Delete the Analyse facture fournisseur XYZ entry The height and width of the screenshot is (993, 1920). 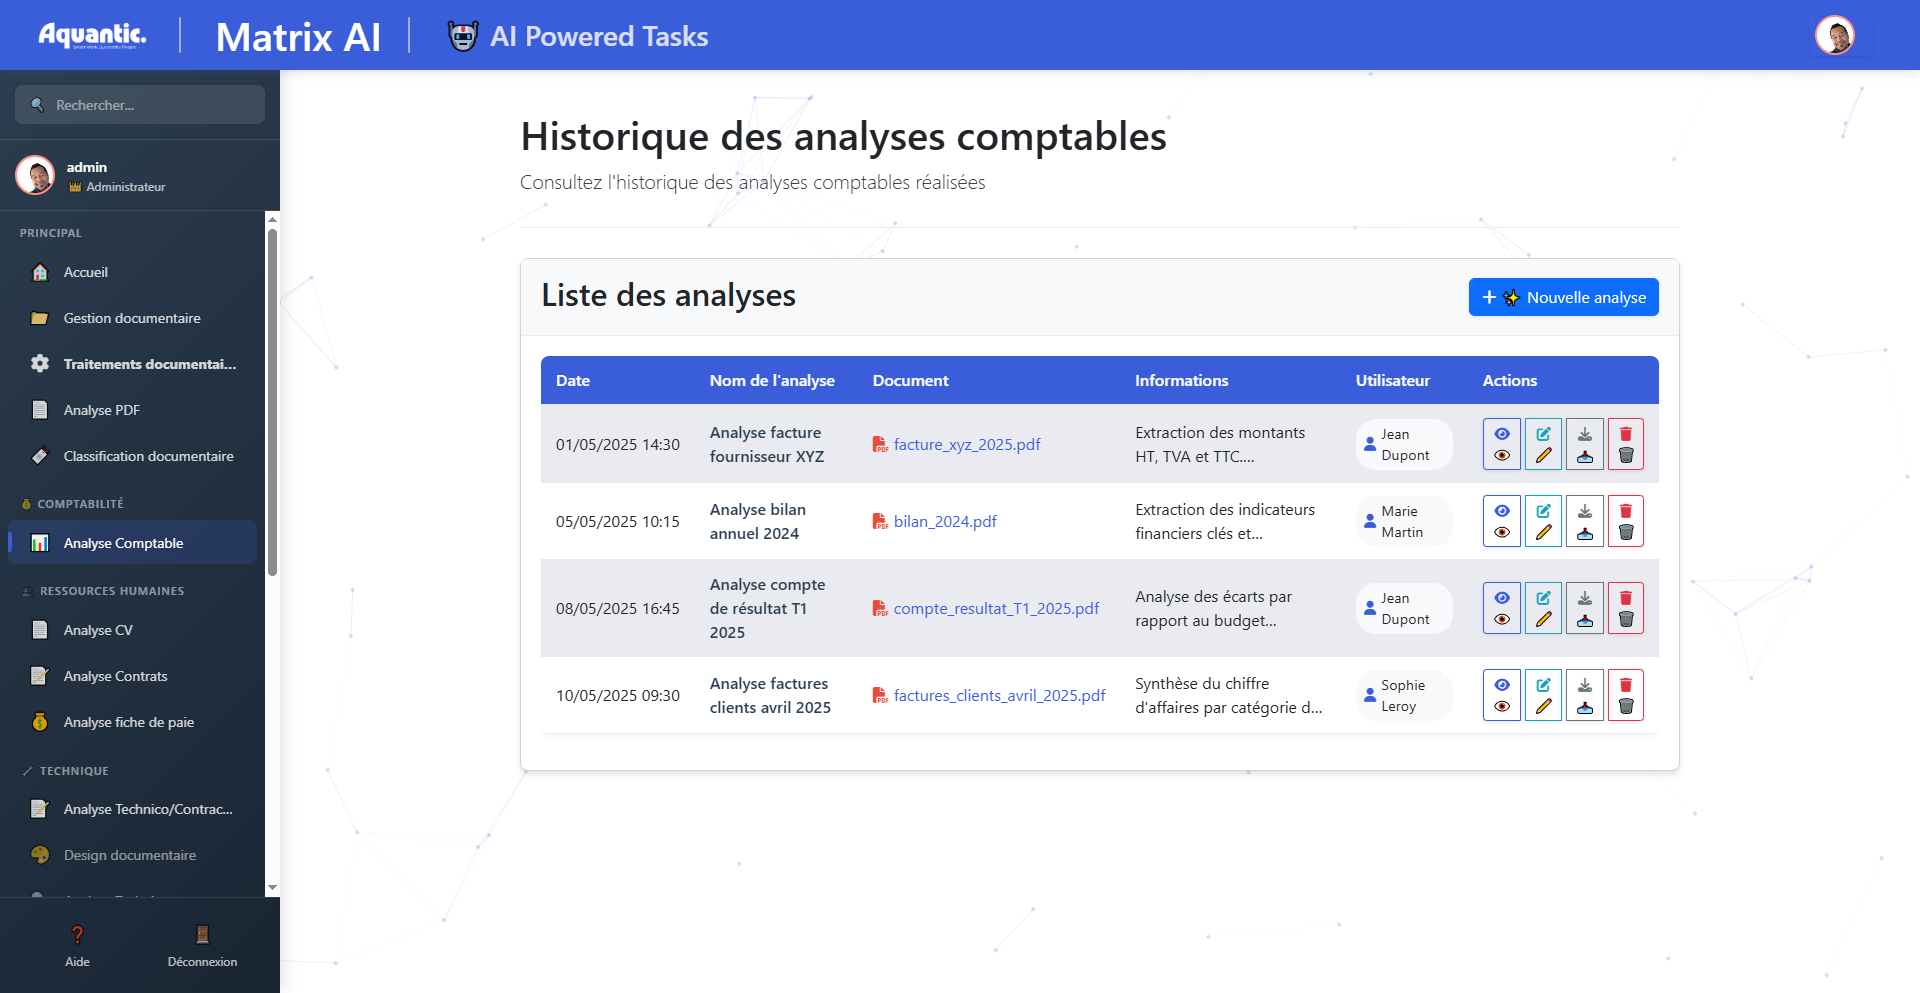tap(1626, 444)
